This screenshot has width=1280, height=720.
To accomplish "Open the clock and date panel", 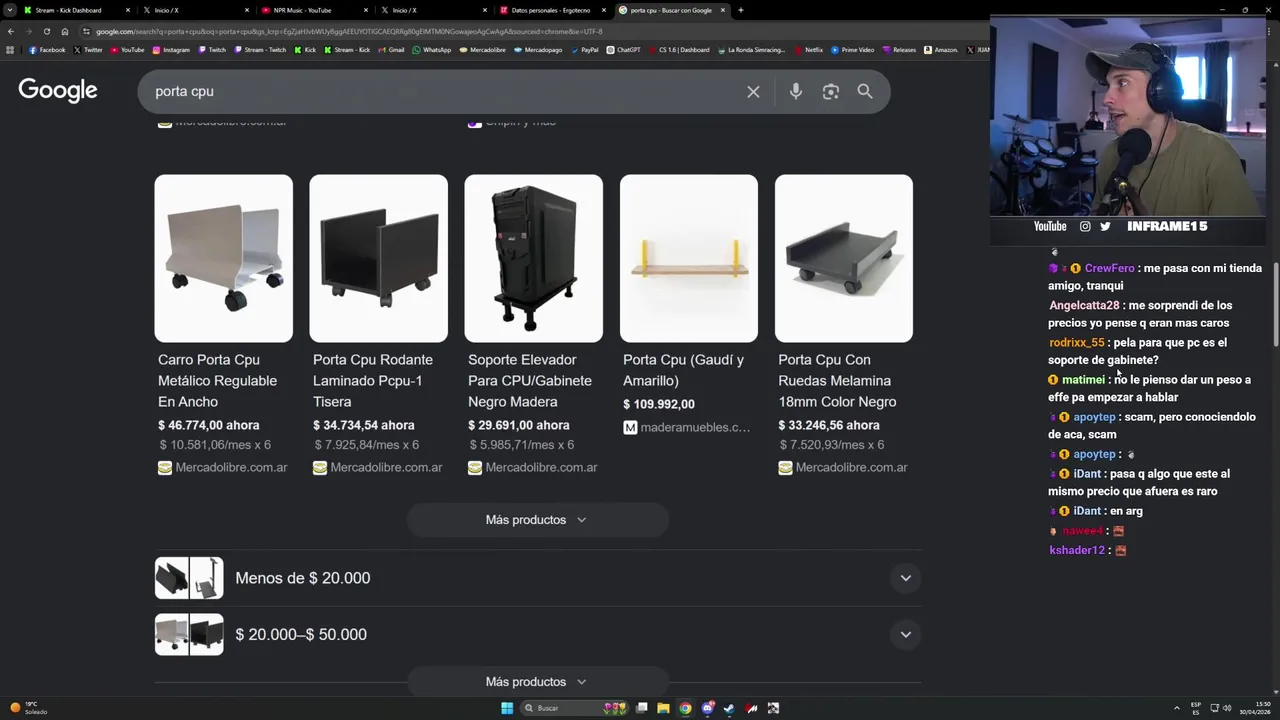I will coord(1255,708).
